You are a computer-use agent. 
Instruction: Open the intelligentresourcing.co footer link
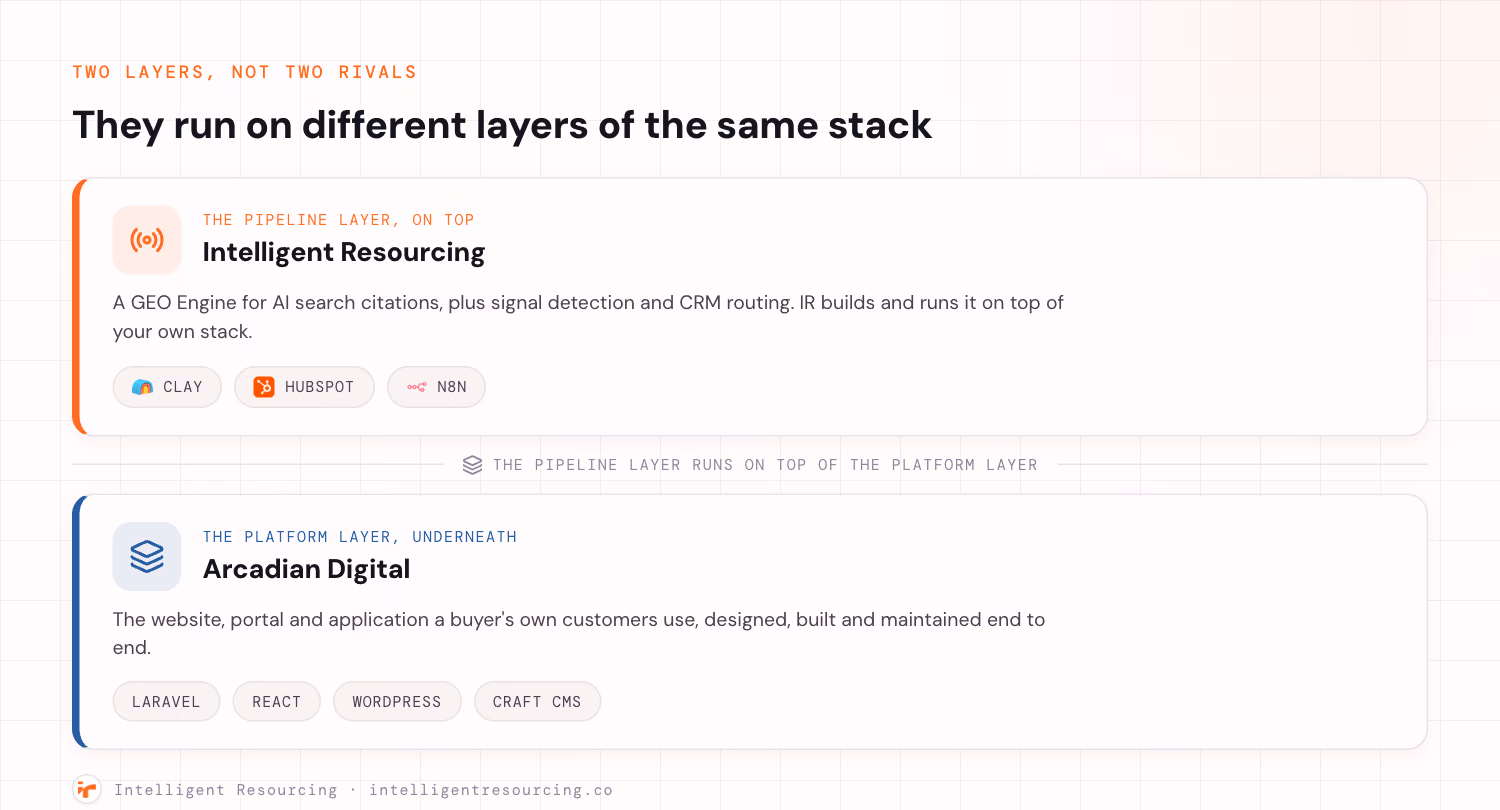point(491,790)
